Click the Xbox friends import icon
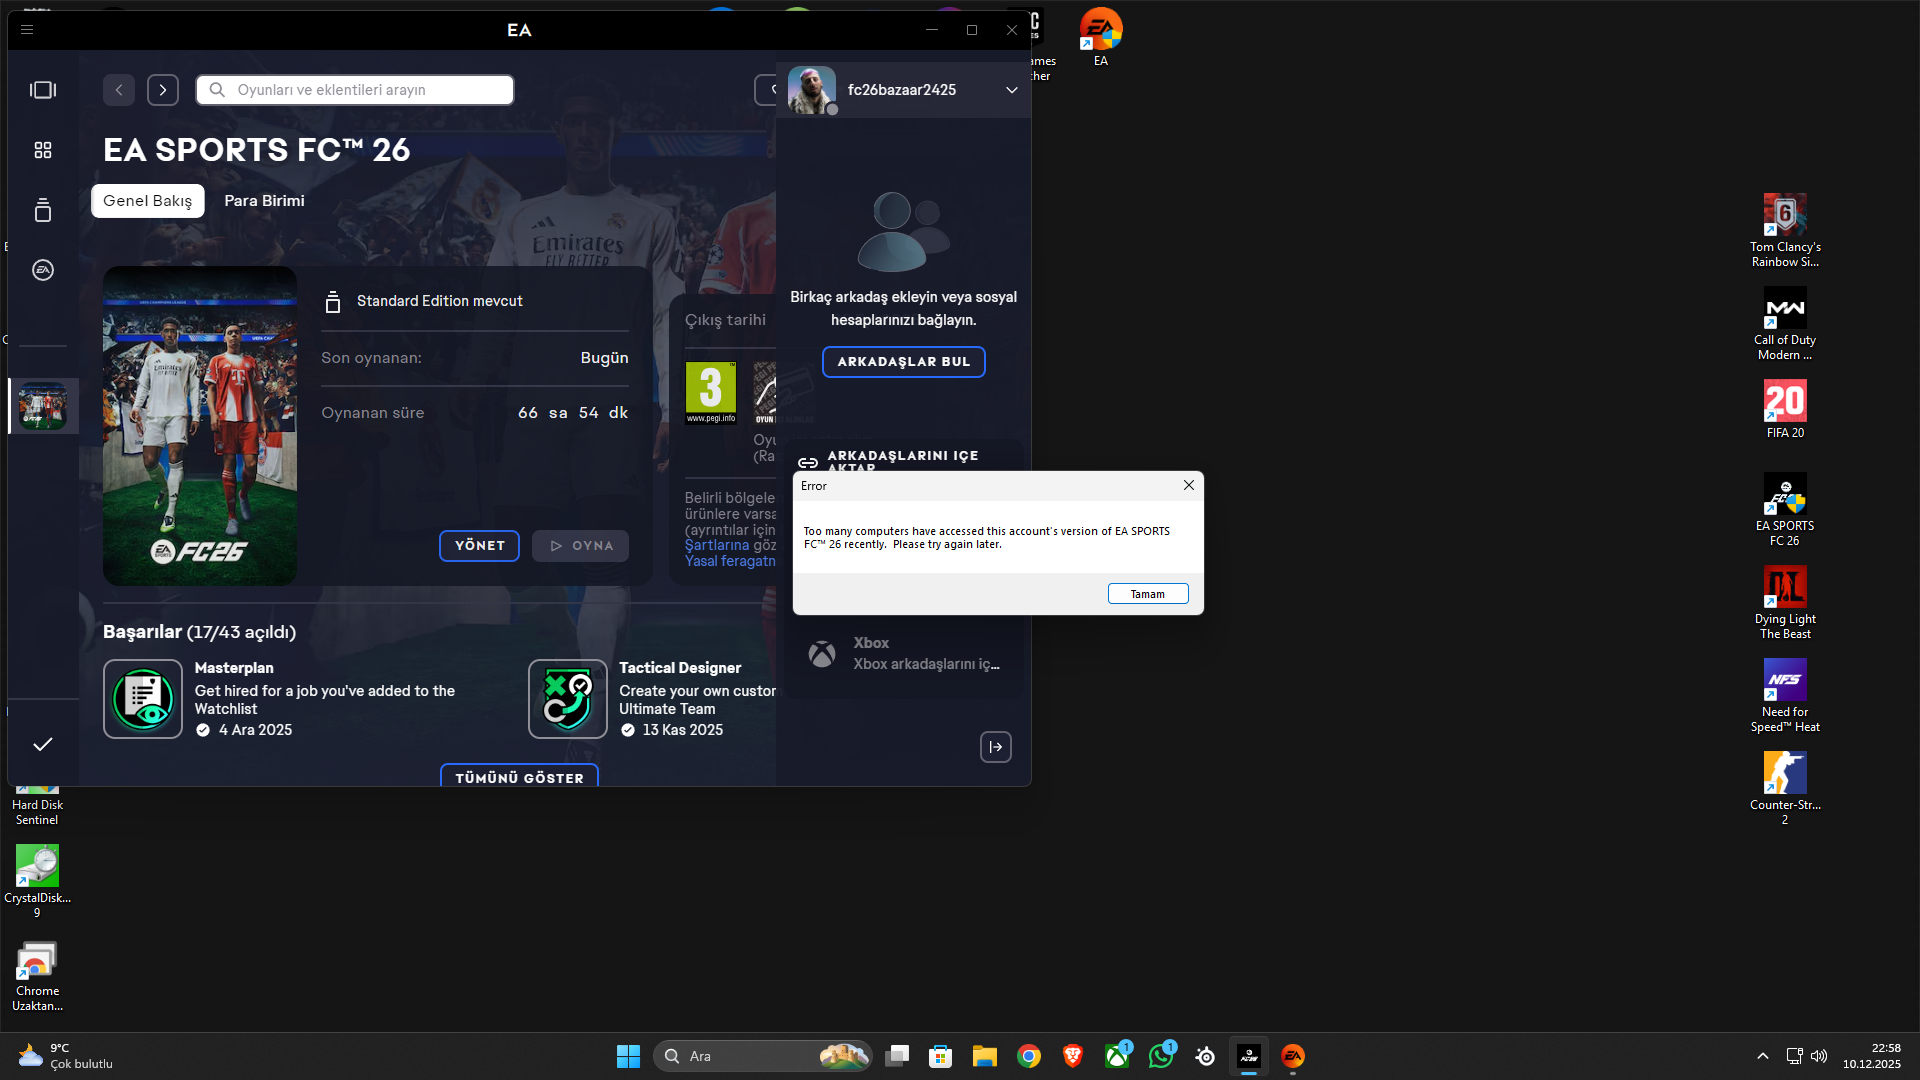The image size is (1920, 1080). coord(822,654)
